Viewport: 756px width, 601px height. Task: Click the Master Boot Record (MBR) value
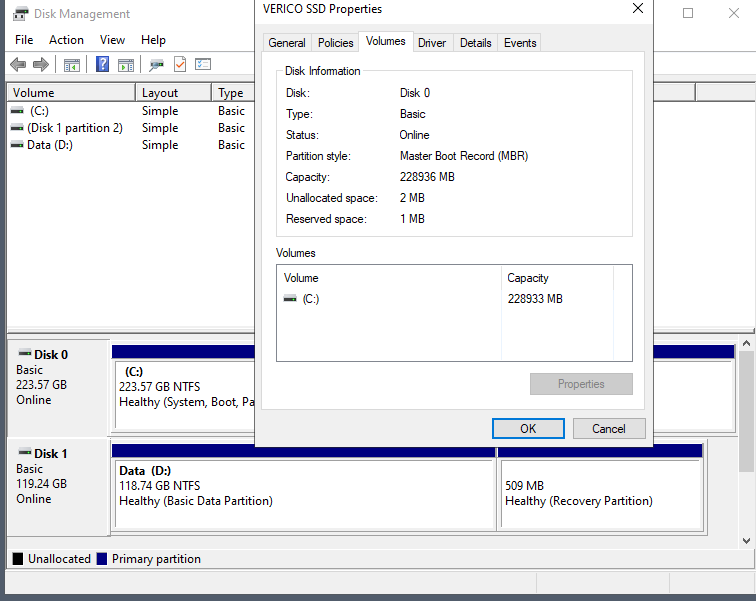click(x=464, y=156)
